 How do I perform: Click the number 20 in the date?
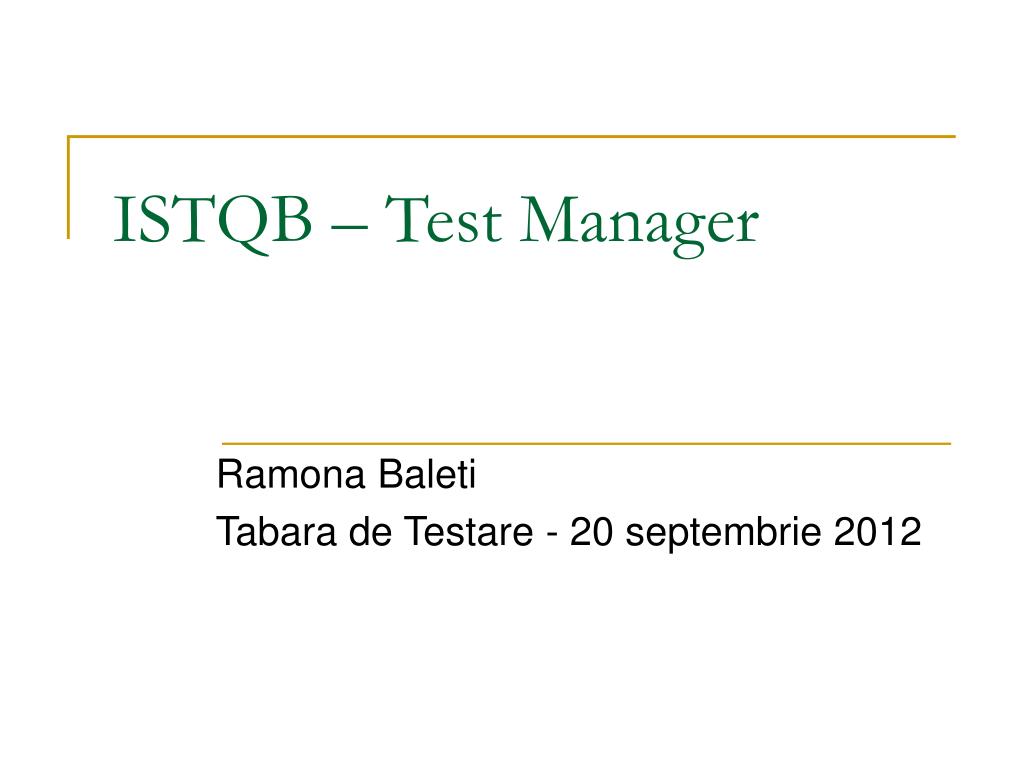tap(591, 532)
